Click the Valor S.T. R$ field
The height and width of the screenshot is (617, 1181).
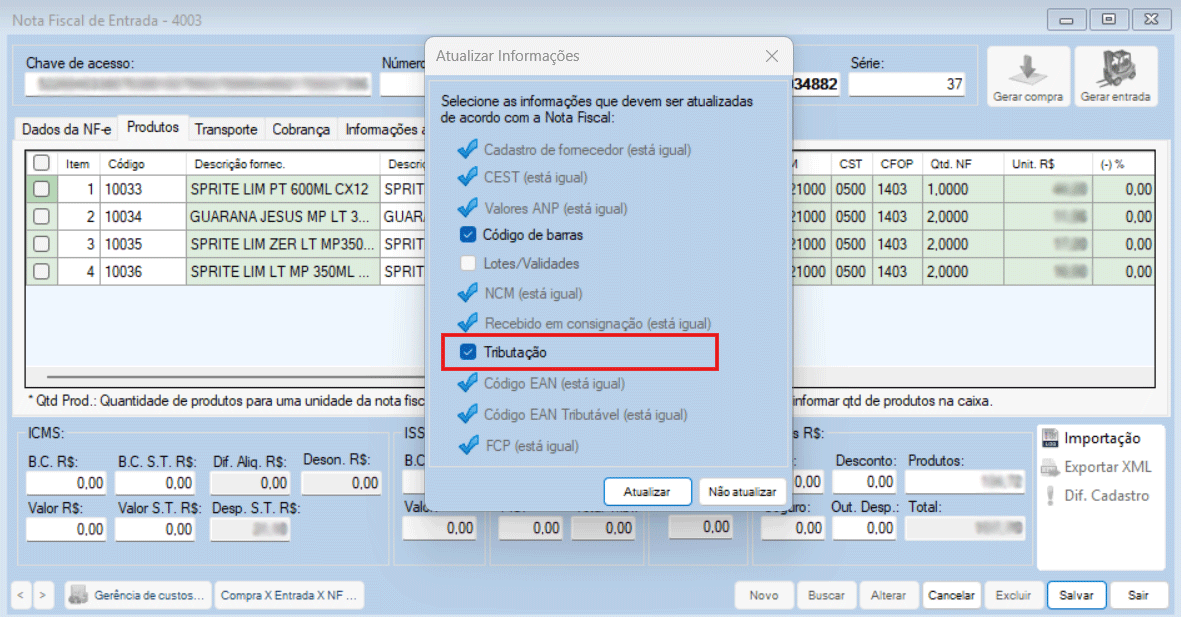(x=155, y=530)
